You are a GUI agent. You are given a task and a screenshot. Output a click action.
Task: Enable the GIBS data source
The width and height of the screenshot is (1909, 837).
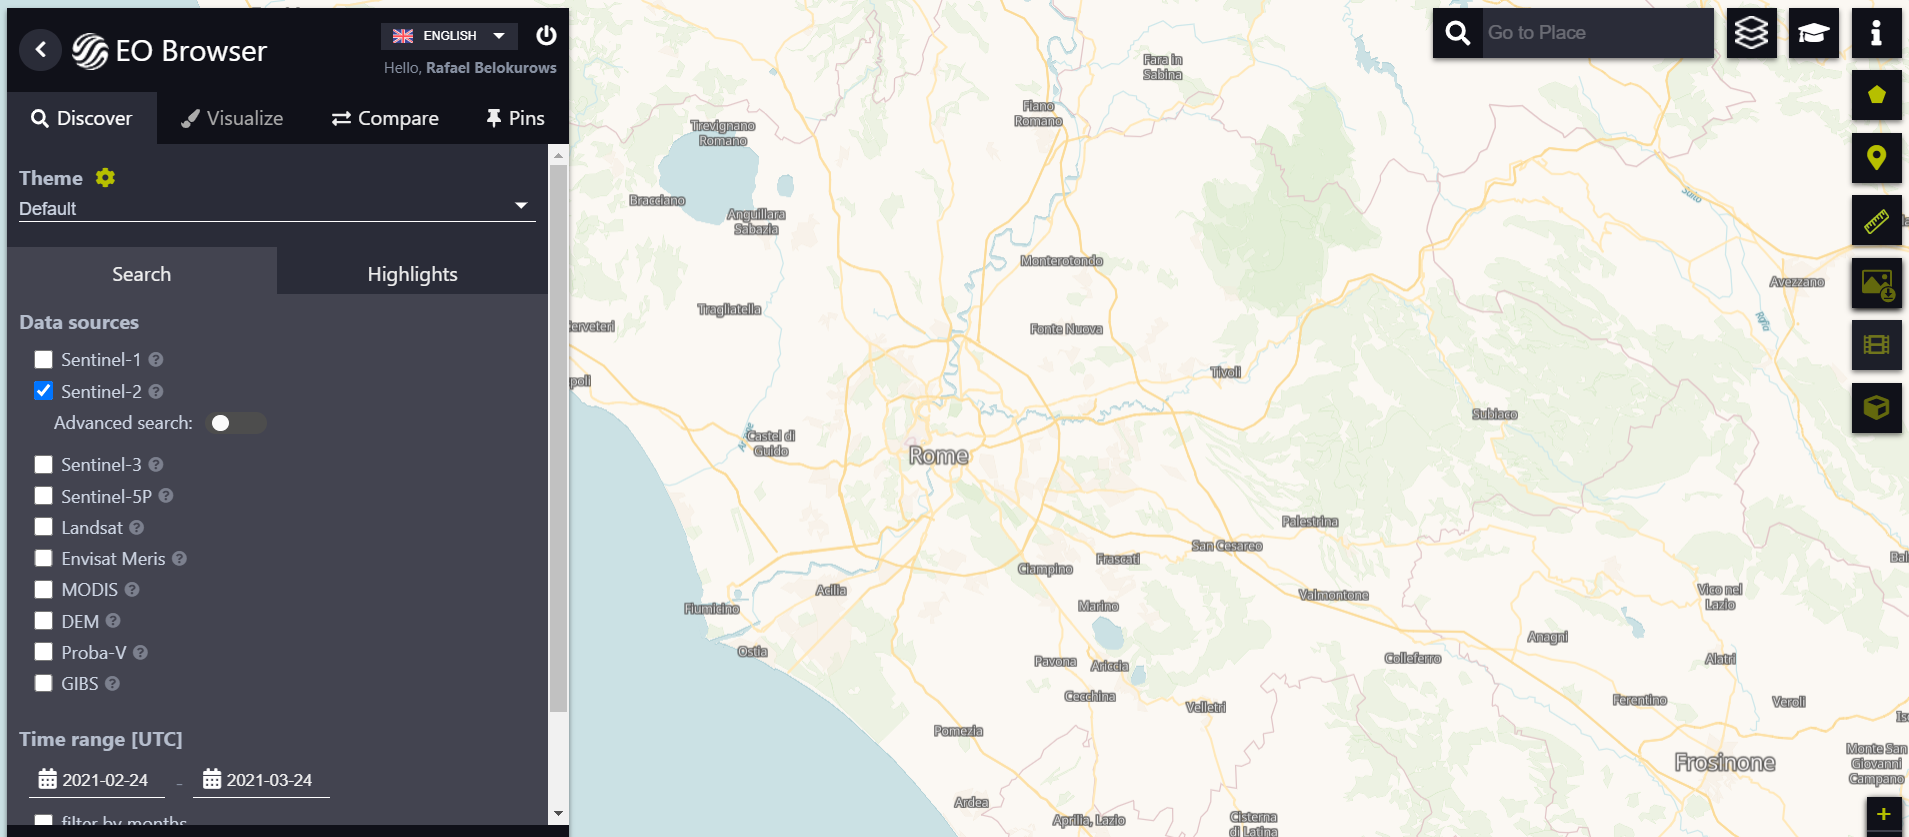43,683
